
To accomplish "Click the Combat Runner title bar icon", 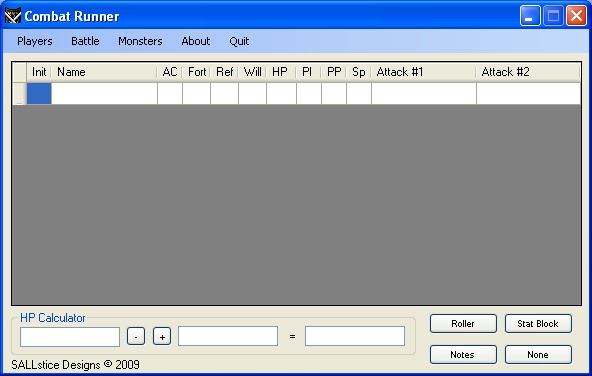I will click(x=12, y=16).
